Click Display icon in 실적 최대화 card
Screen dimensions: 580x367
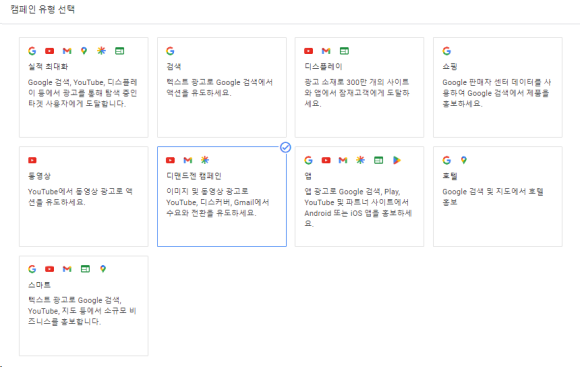pos(119,51)
